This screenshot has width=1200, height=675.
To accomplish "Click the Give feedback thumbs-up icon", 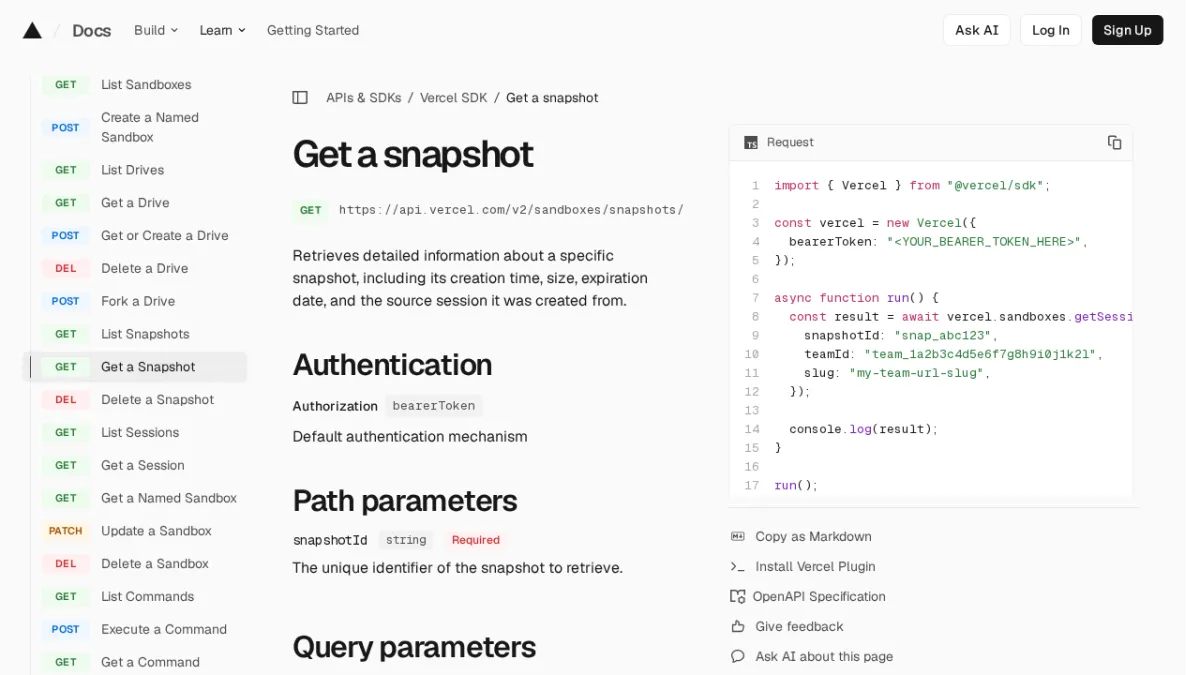I will tap(738, 627).
